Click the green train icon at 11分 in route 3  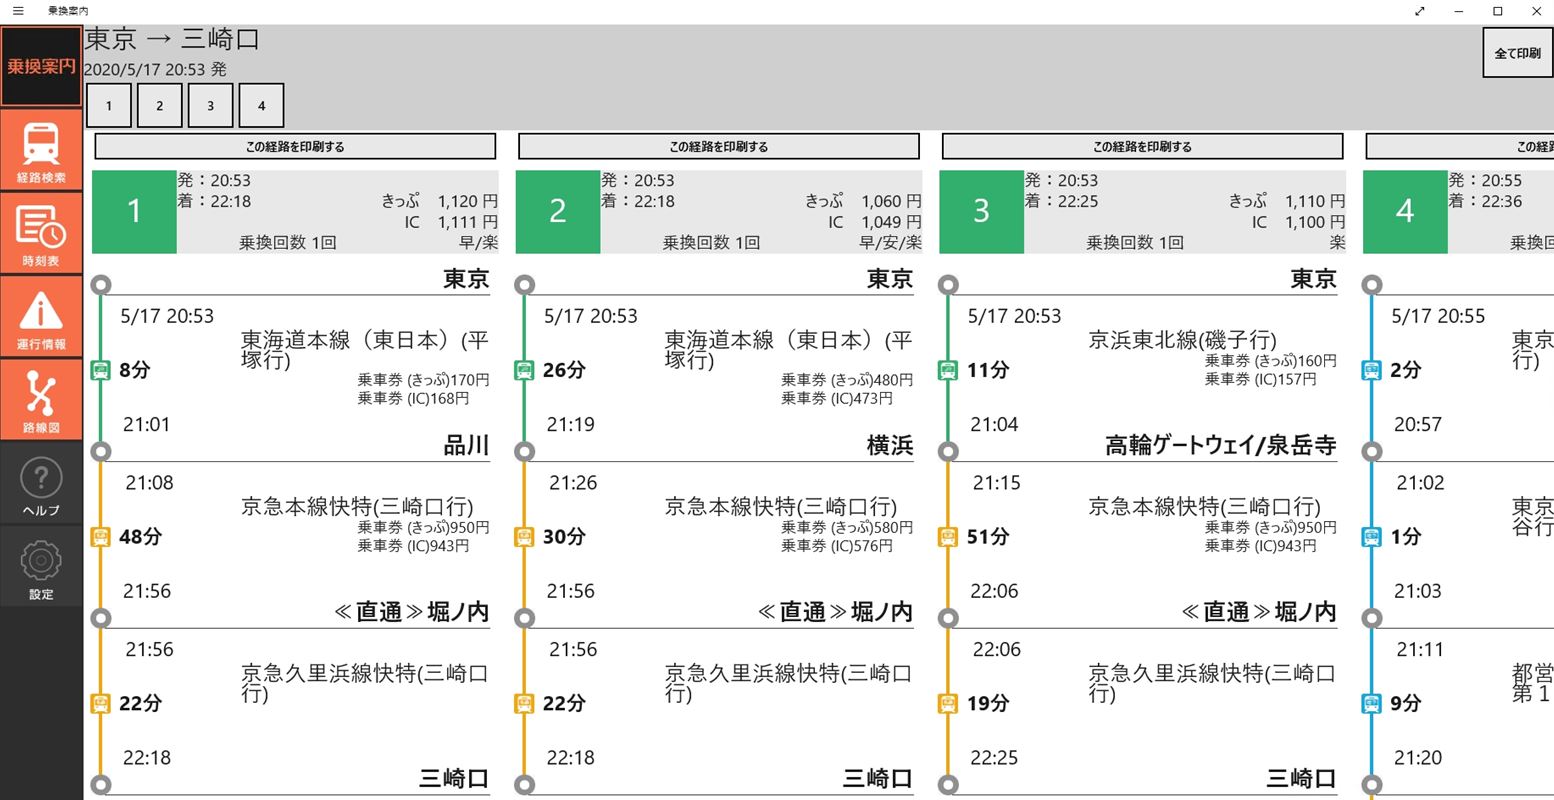948,370
